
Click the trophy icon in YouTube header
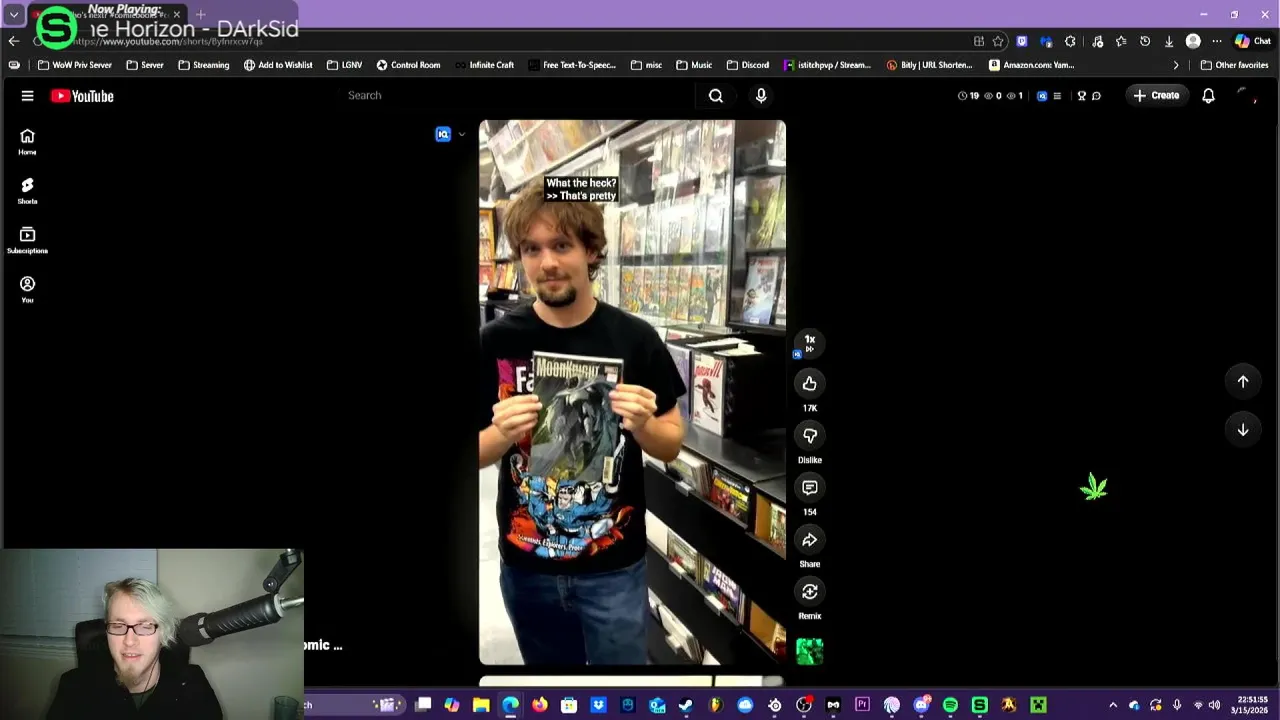[1081, 96]
